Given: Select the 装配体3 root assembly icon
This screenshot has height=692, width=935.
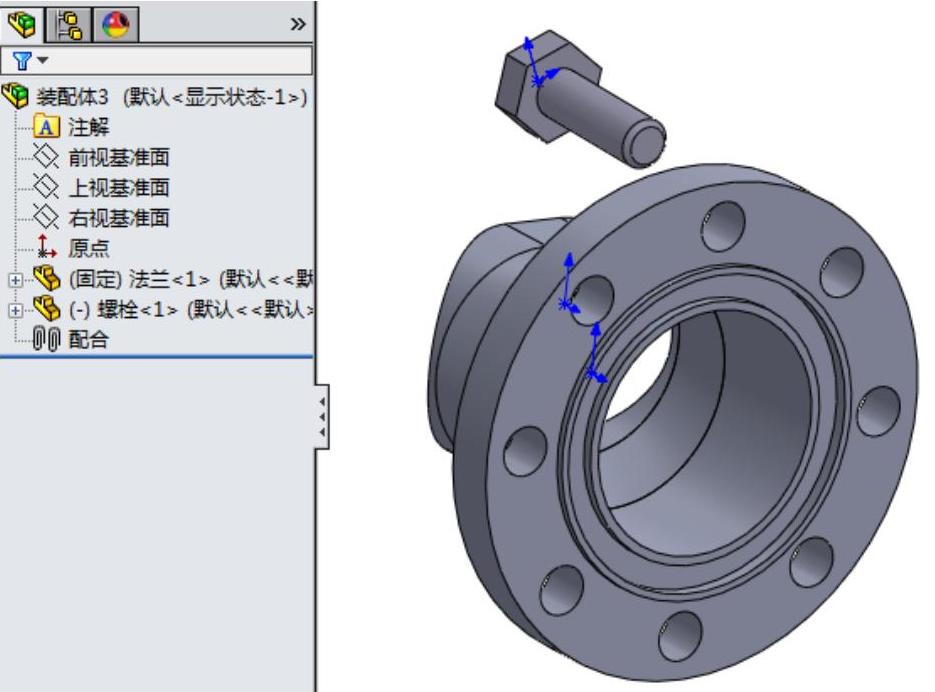Looking at the screenshot, I should click(x=16, y=95).
